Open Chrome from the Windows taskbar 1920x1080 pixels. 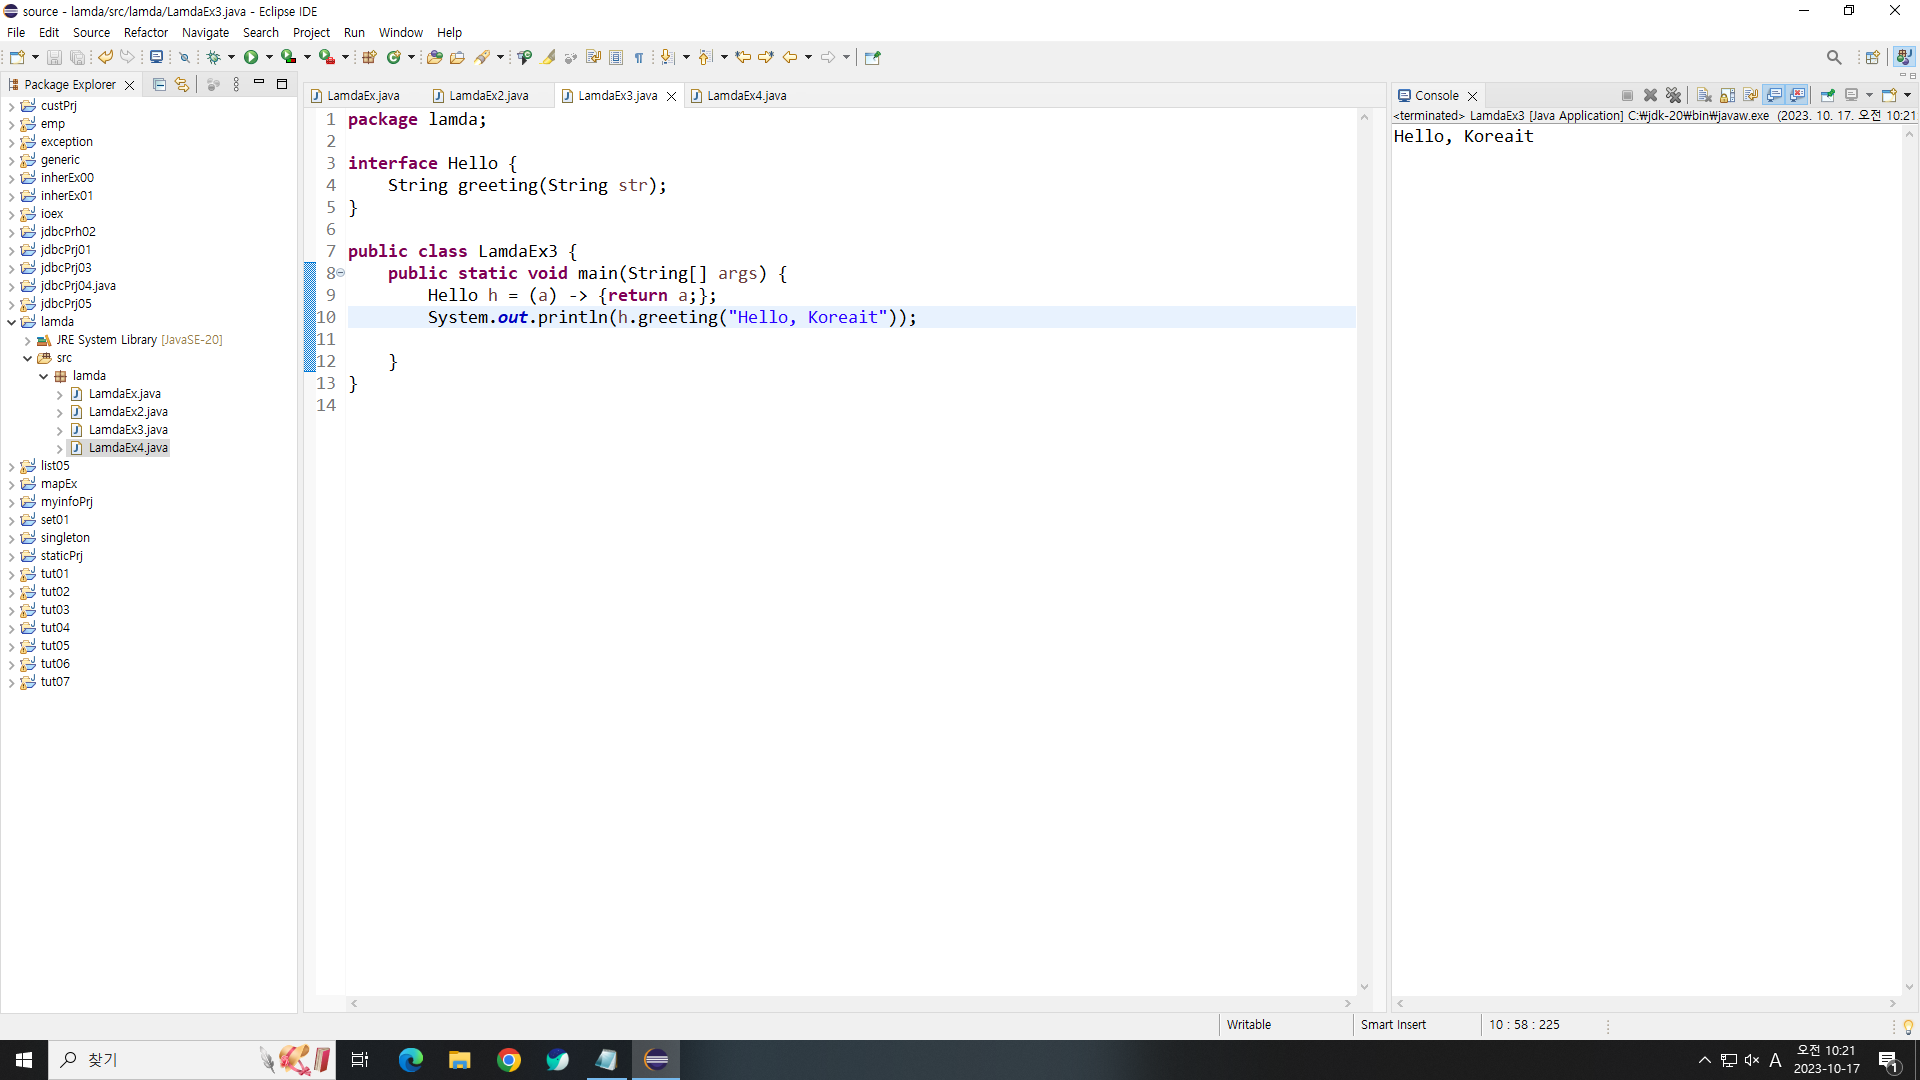pyautogui.click(x=509, y=1060)
